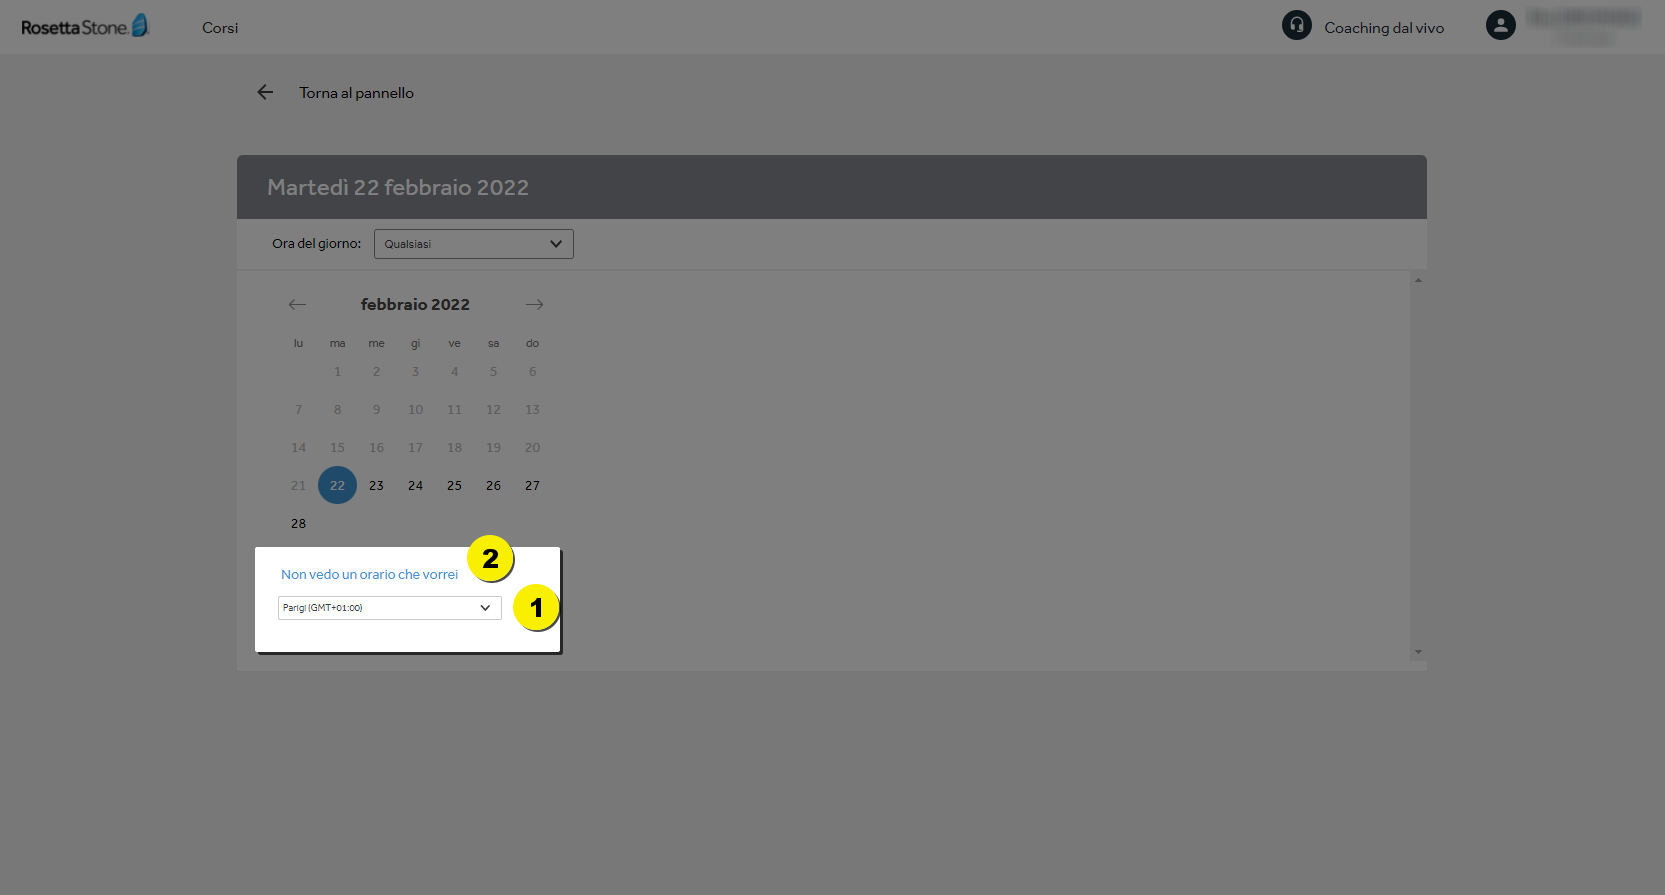1665x895 pixels.
Task: Click the Rosetta Stone logo
Action: click(x=85, y=27)
